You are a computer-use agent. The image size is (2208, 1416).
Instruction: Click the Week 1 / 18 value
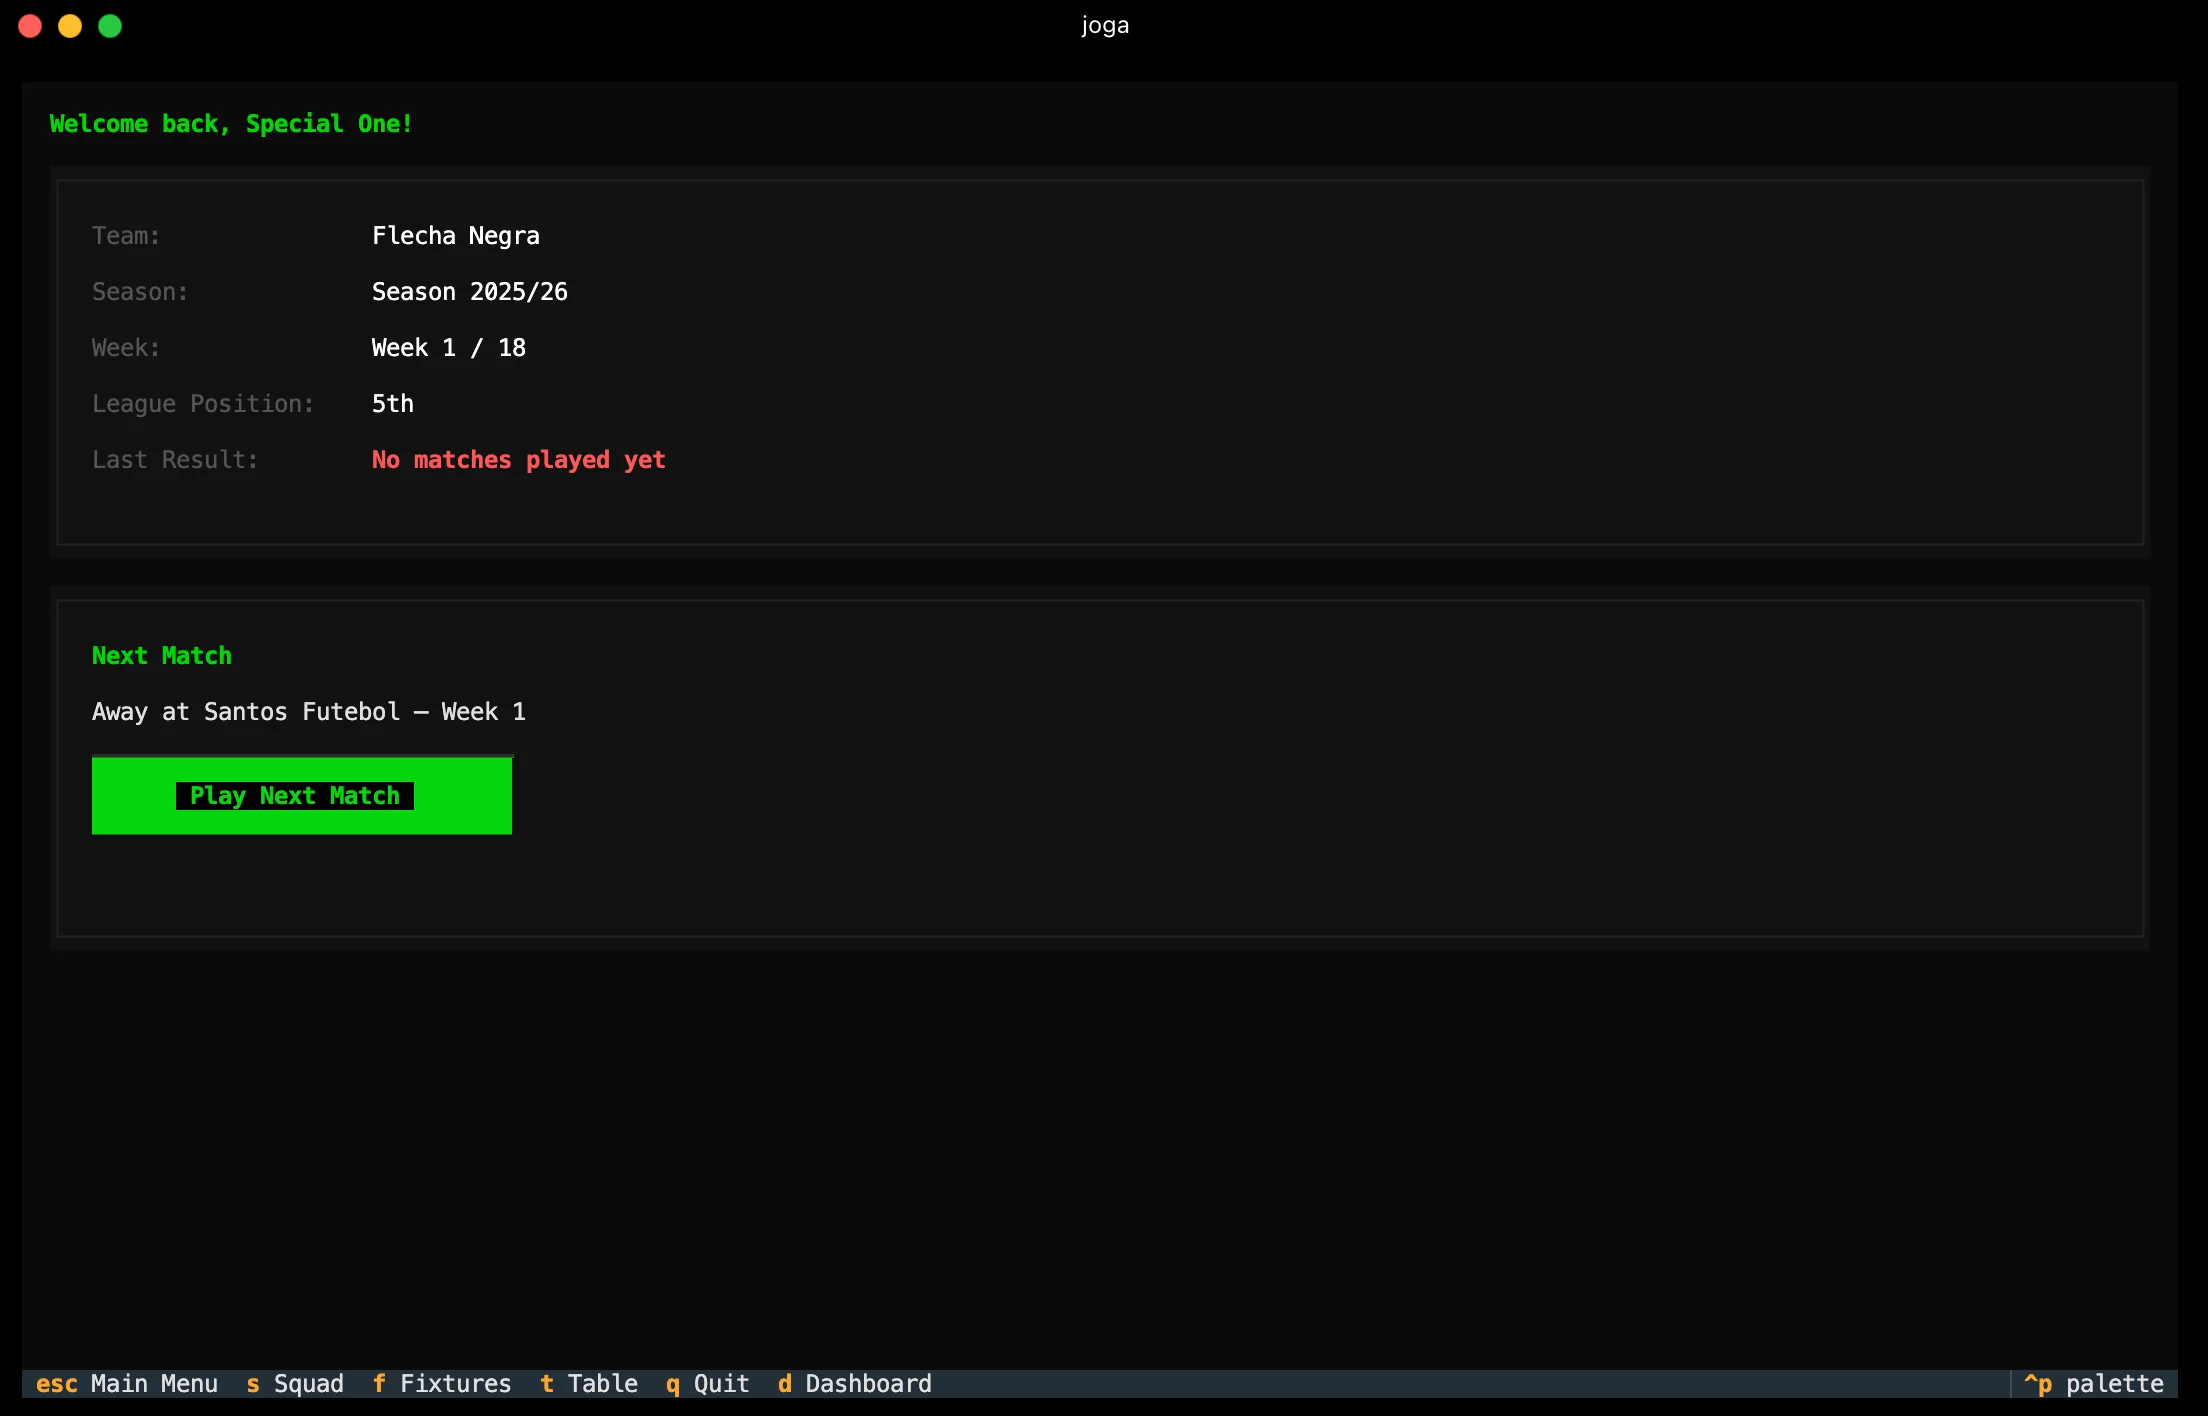449,348
